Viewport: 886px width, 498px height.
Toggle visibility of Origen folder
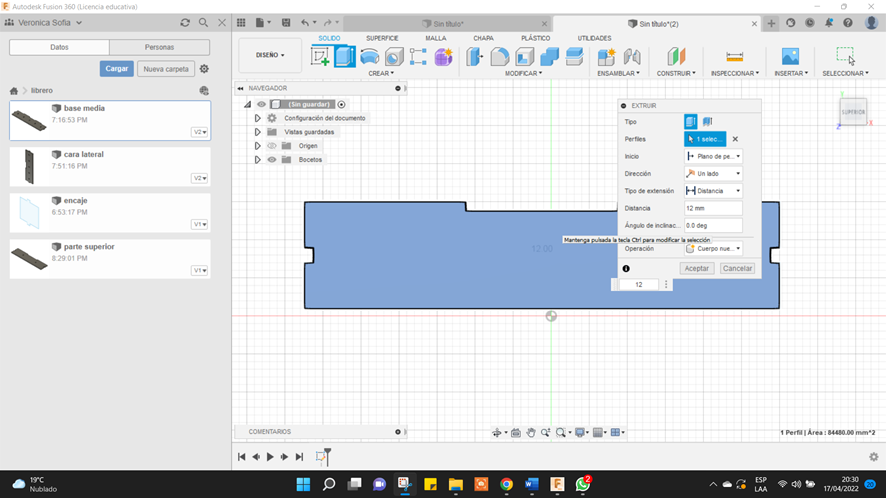click(271, 146)
